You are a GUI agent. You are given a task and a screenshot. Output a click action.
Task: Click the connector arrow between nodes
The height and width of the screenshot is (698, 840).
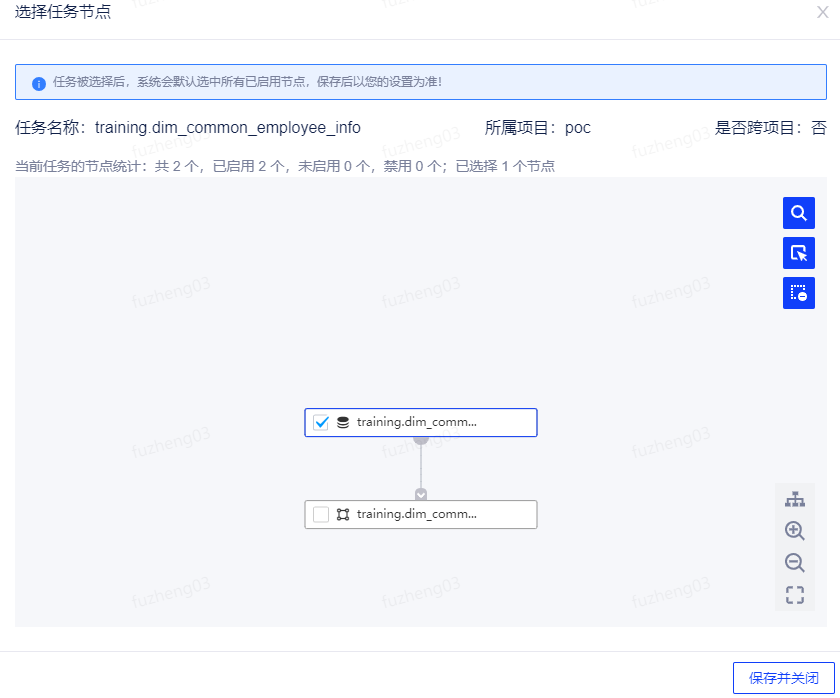click(x=421, y=494)
